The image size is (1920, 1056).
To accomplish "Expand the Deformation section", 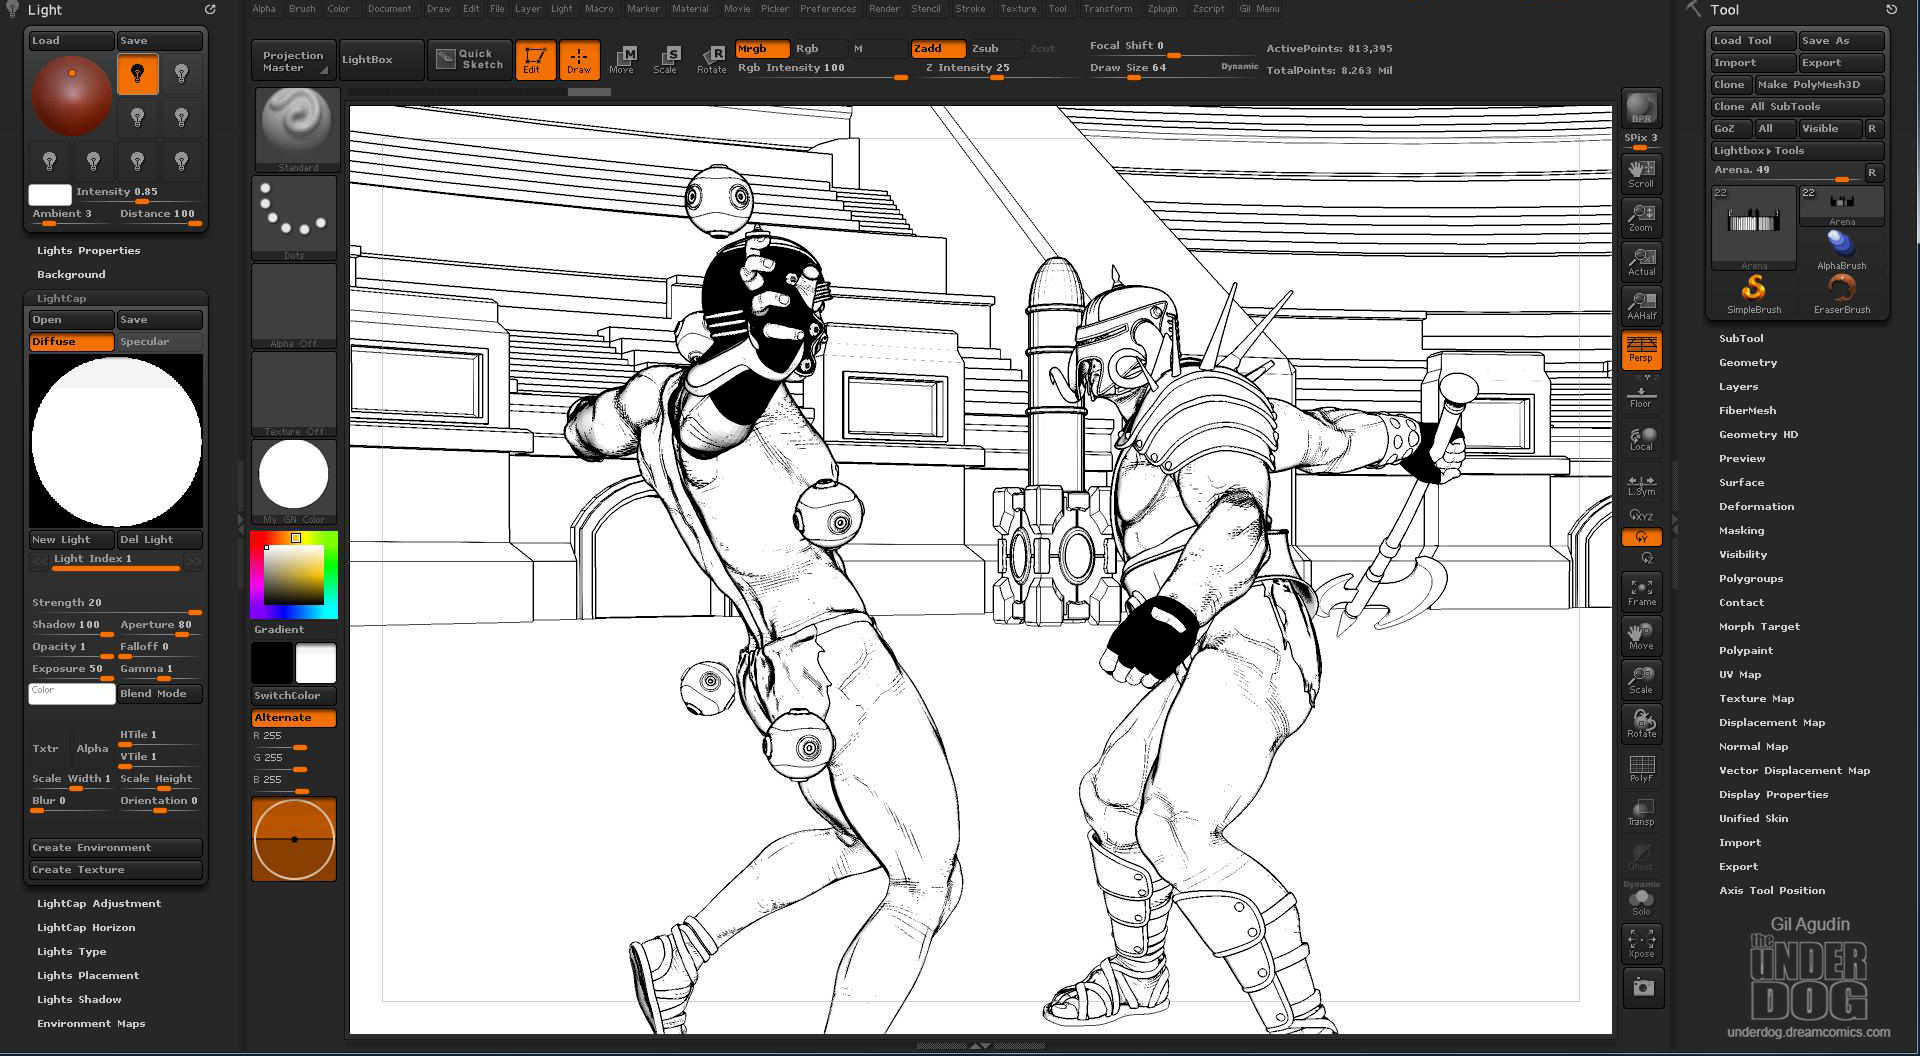I will (x=1756, y=506).
